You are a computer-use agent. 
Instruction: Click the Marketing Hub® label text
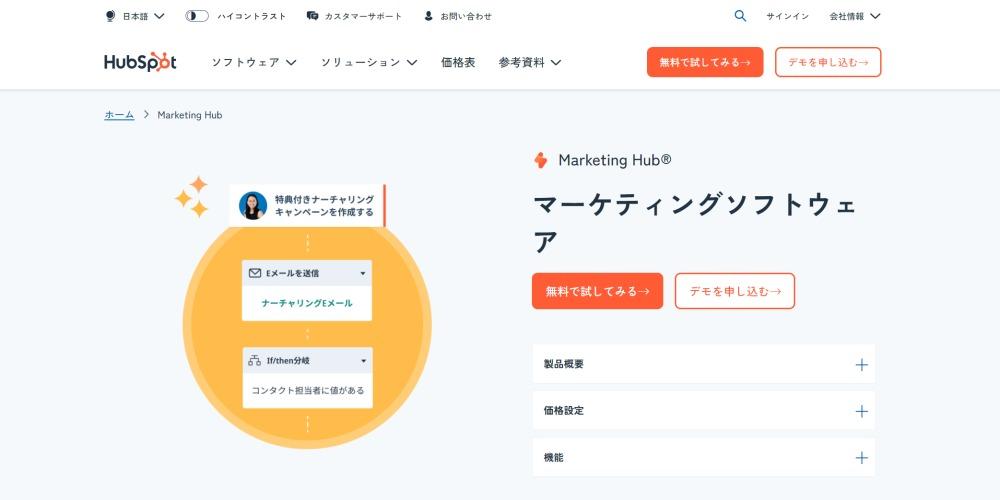click(615, 160)
